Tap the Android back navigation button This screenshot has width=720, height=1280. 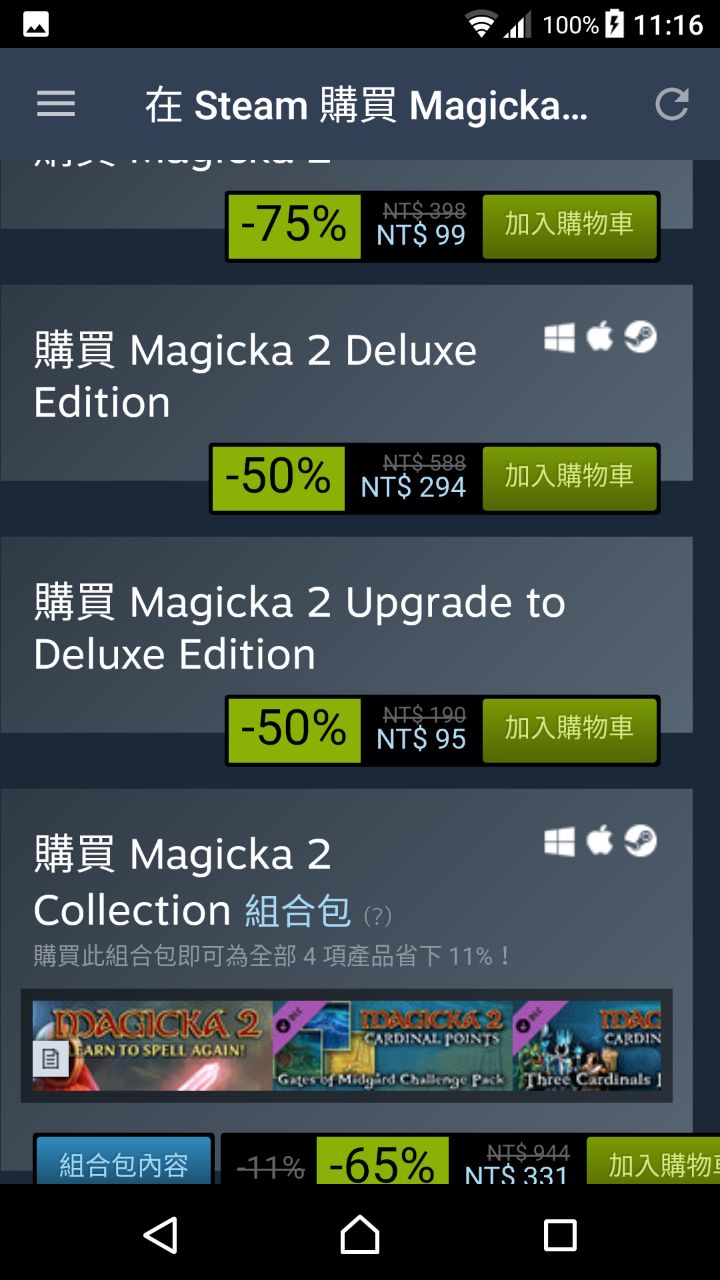pos(160,1235)
